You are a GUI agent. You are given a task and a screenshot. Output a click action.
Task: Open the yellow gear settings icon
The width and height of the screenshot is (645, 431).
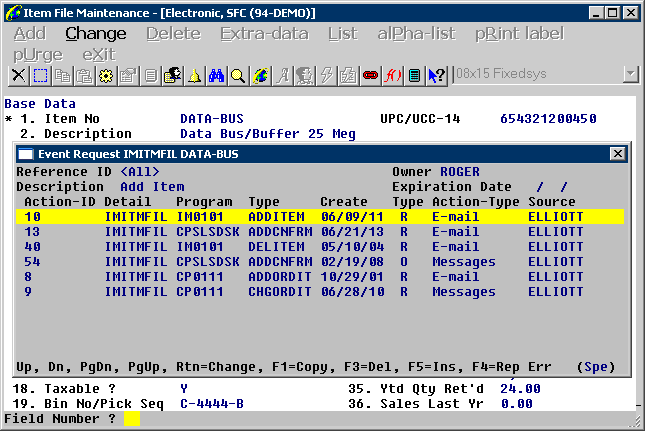[x=106, y=76]
